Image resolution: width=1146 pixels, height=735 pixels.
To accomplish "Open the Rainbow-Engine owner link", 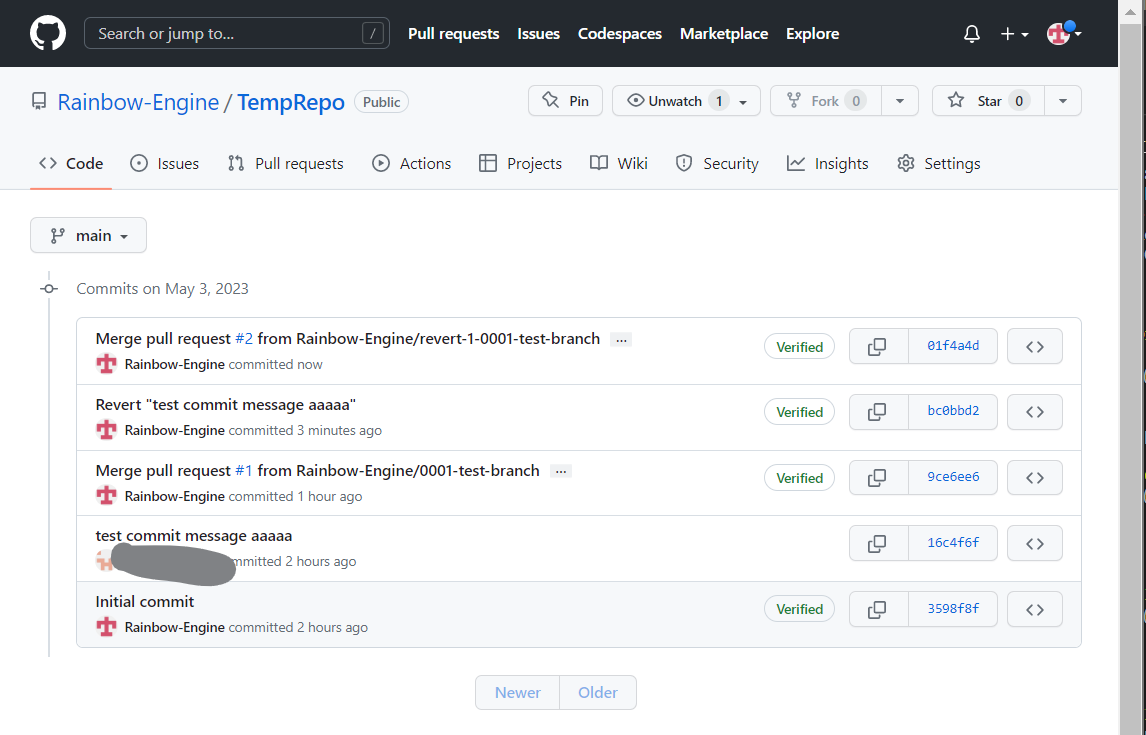I will (138, 102).
